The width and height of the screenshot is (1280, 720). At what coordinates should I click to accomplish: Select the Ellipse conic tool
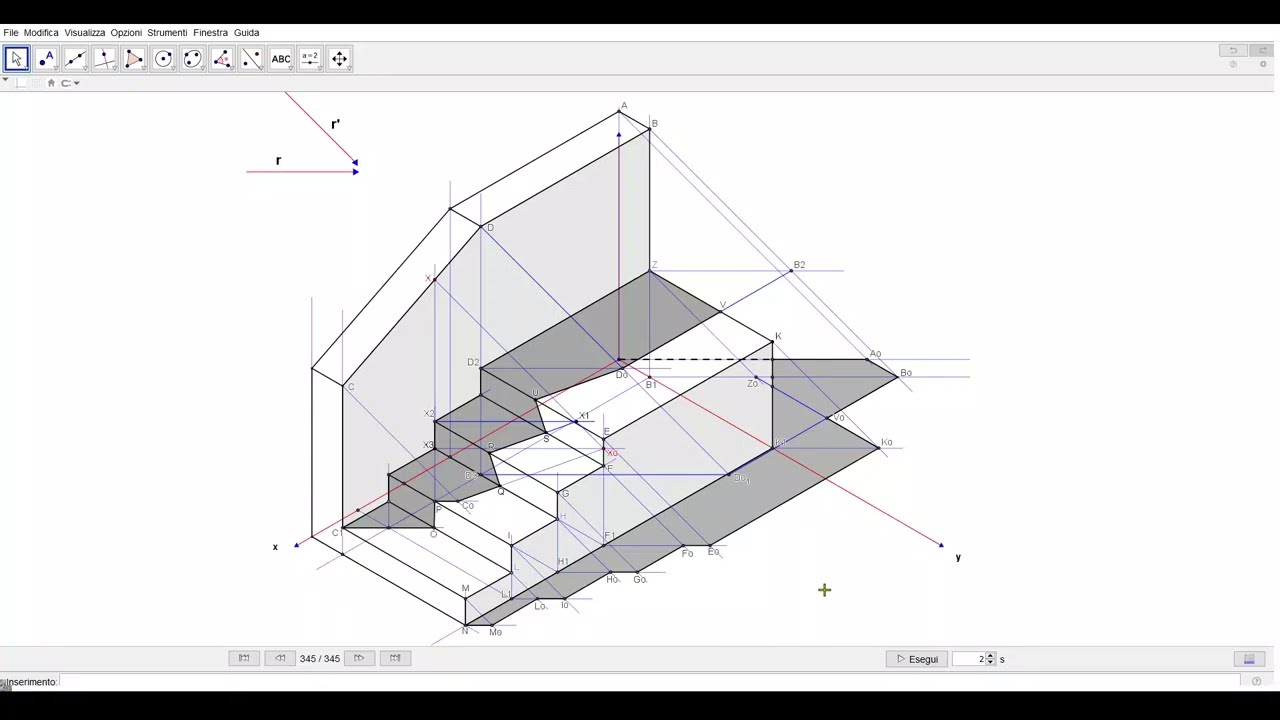[x=193, y=59]
